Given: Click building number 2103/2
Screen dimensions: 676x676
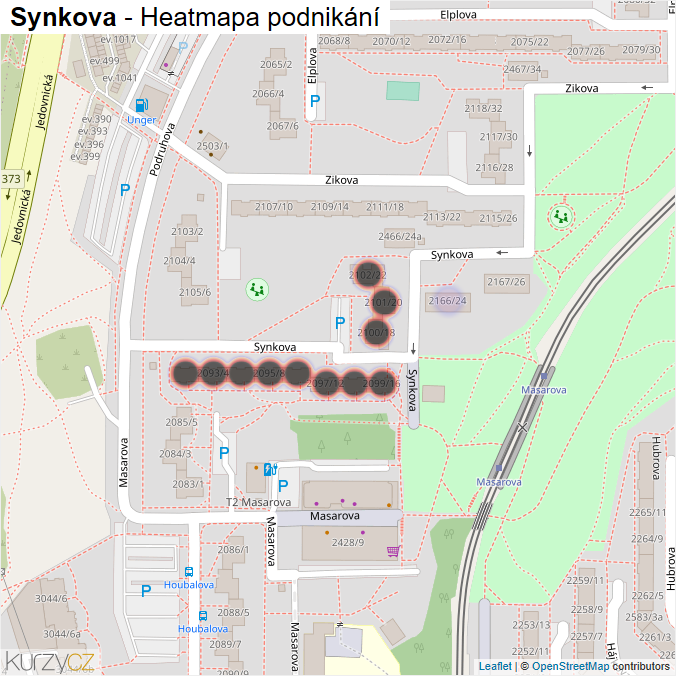Looking at the screenshot, I should [x=187, y=232].
